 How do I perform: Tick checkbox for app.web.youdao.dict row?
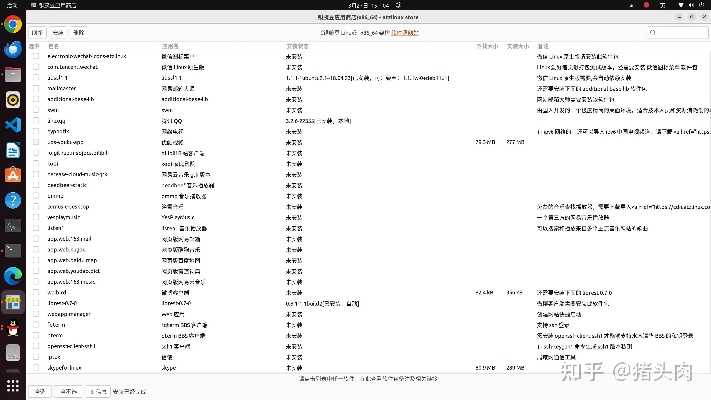click(x=36, y=271)
